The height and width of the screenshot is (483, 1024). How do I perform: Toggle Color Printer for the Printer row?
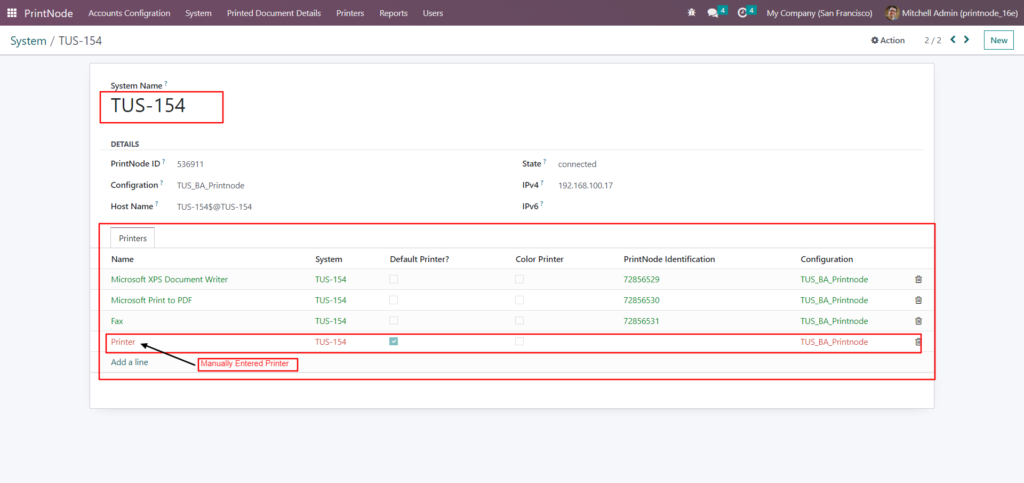point(519,341)
